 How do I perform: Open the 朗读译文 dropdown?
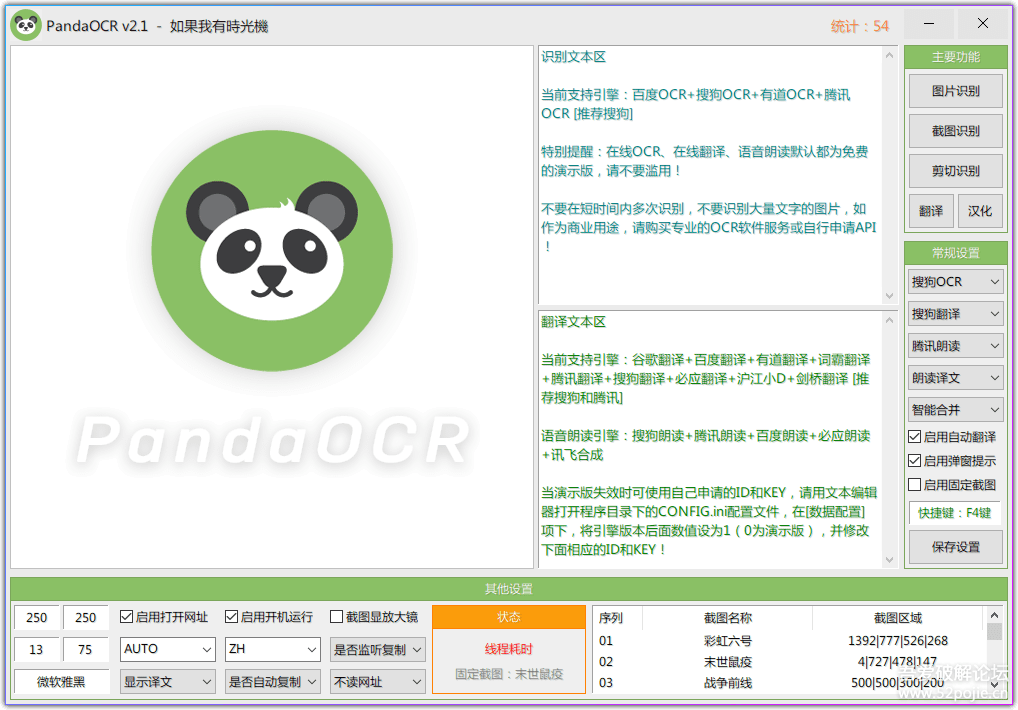pyautogui.click(x=955, y=378)
